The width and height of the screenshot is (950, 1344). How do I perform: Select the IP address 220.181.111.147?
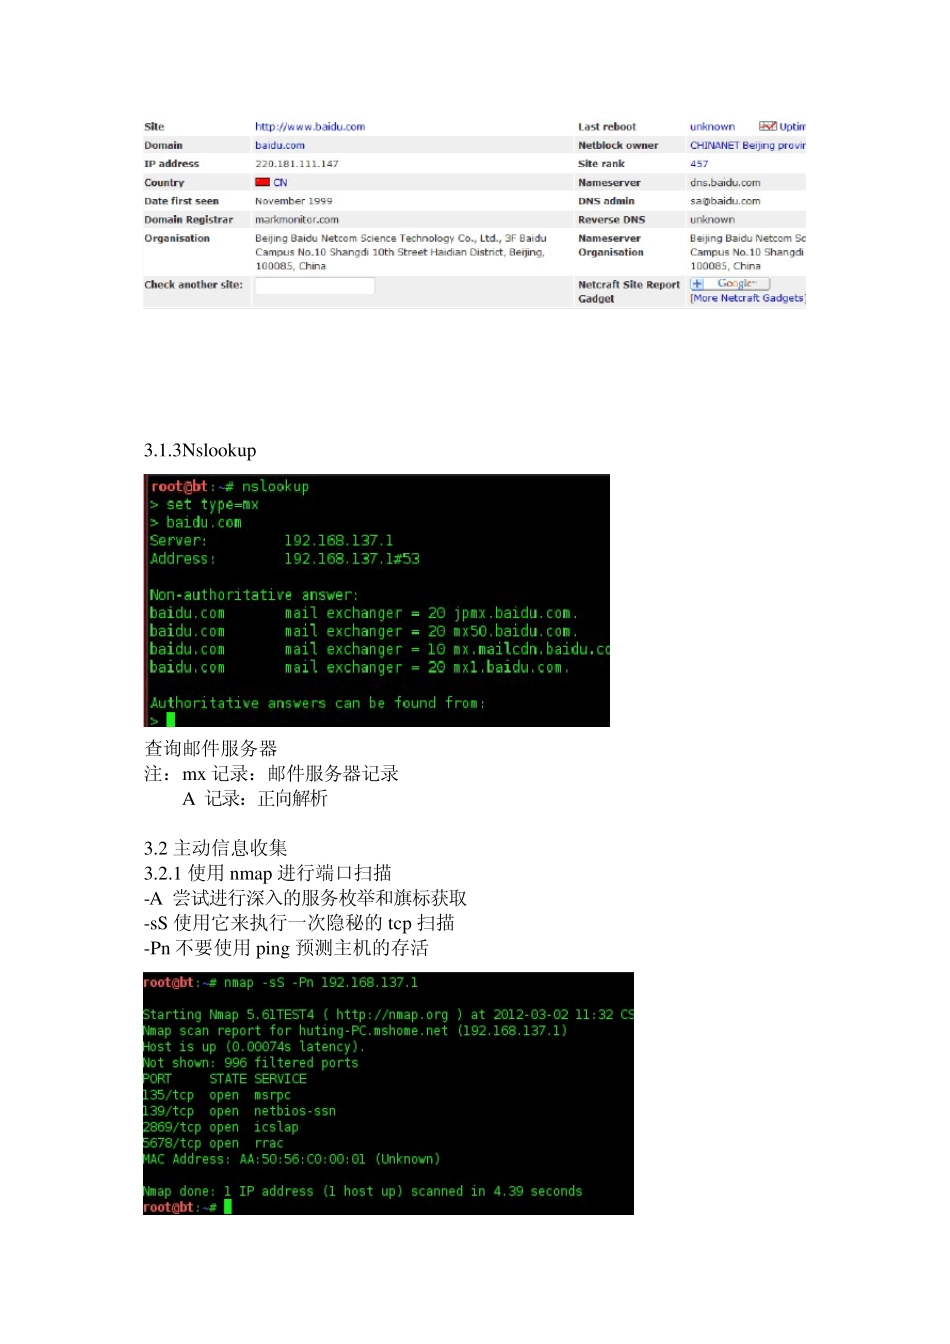[x=296, y=164]
